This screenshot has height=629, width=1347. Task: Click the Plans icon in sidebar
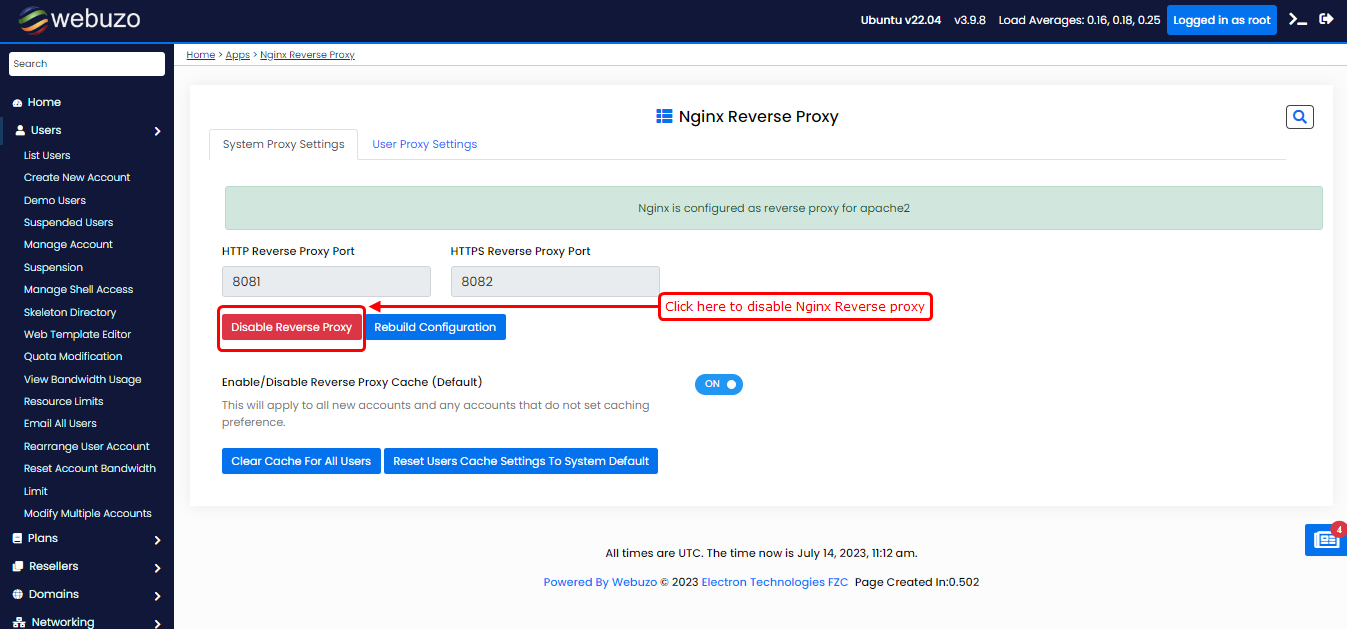click(x=17, y=538)
